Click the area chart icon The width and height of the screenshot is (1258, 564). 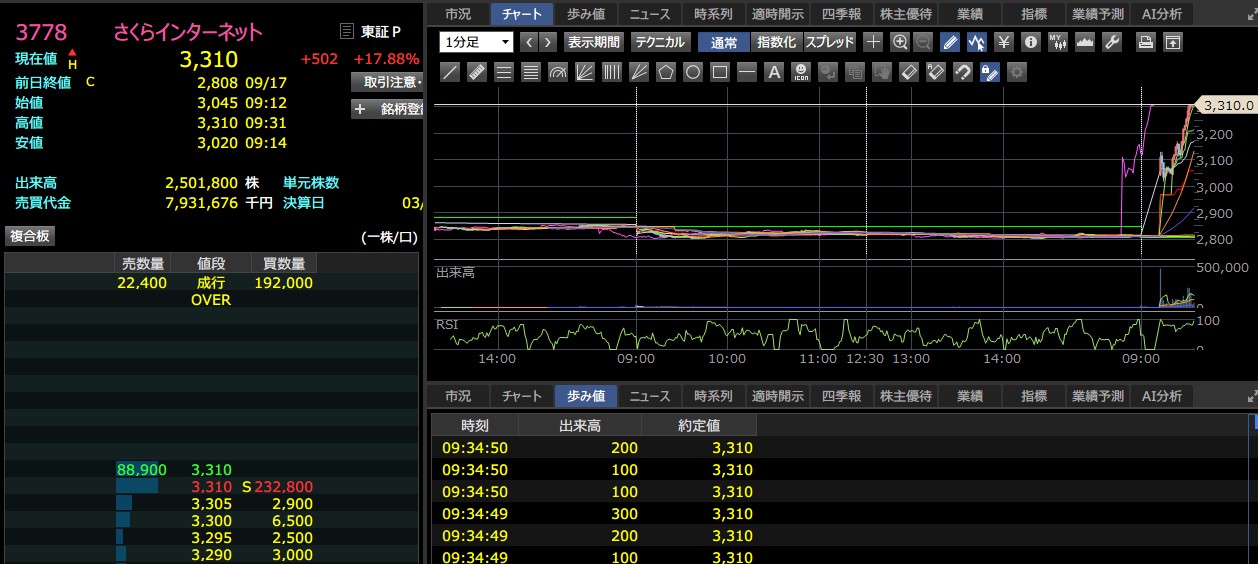tap(1085, 42)
